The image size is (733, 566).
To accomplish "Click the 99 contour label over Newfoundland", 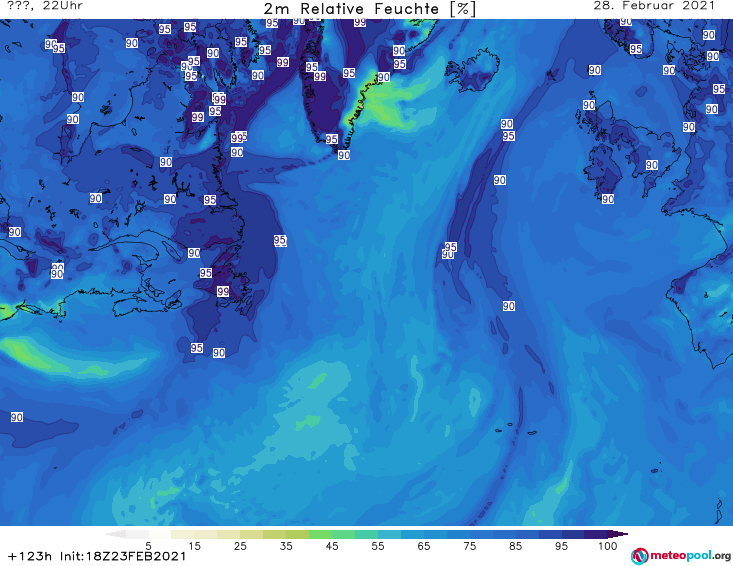I will coord(223,291).
